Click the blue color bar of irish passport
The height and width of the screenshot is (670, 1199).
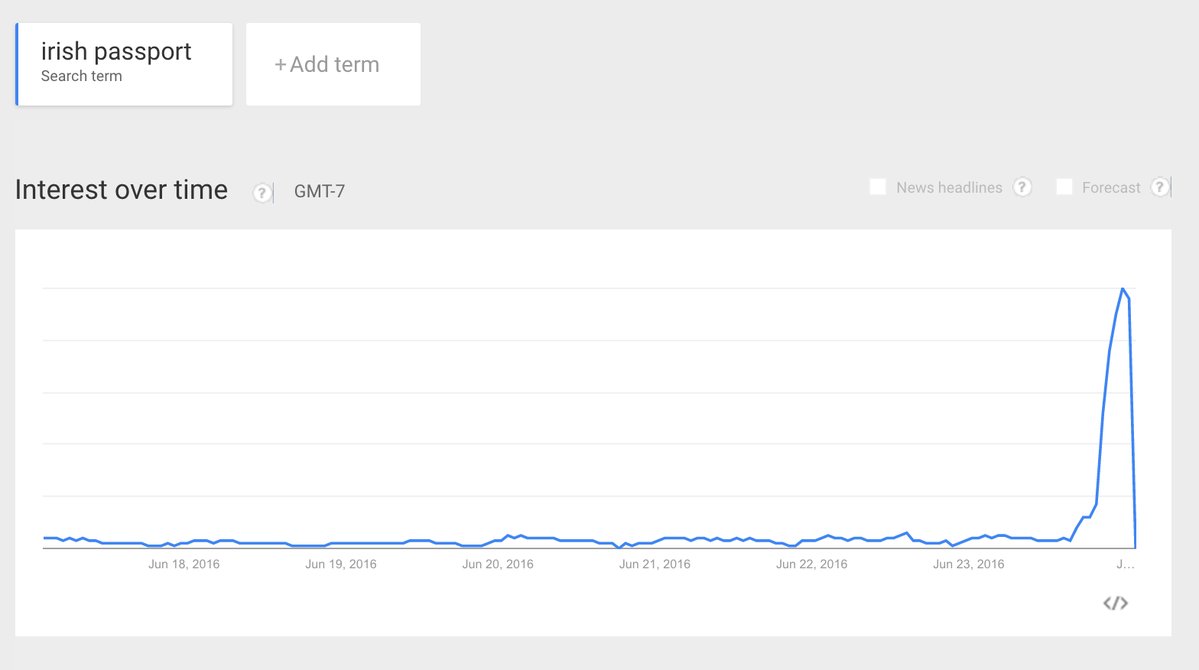(17, 64)
